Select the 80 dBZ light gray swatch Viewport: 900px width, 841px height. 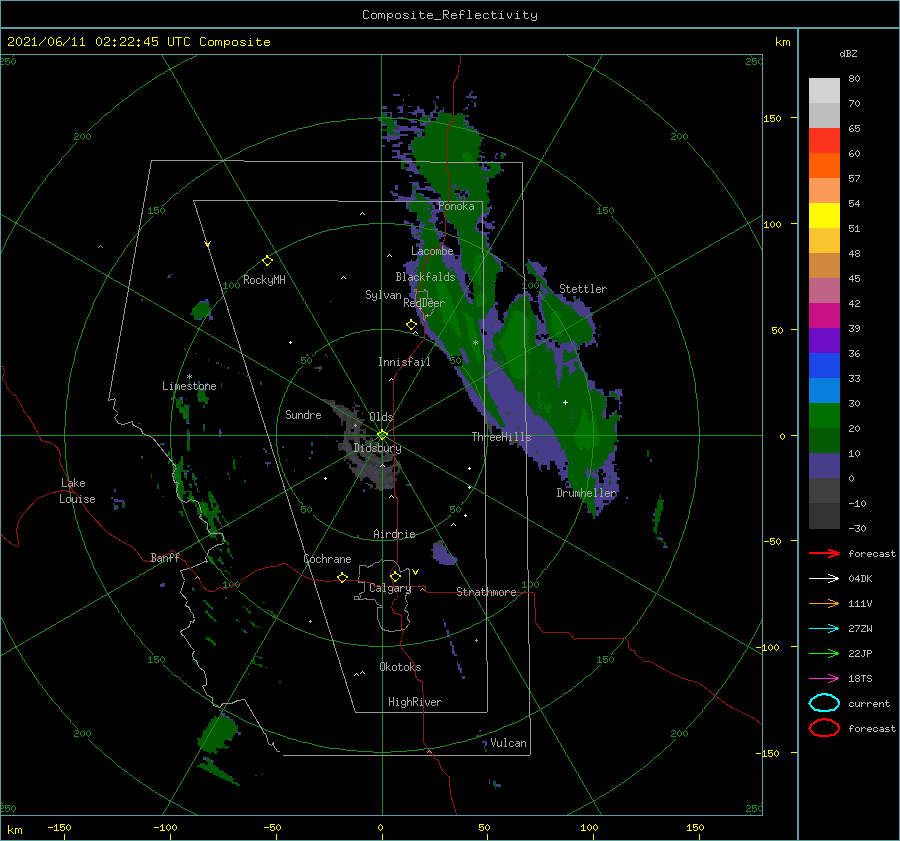tap(824, 91)
